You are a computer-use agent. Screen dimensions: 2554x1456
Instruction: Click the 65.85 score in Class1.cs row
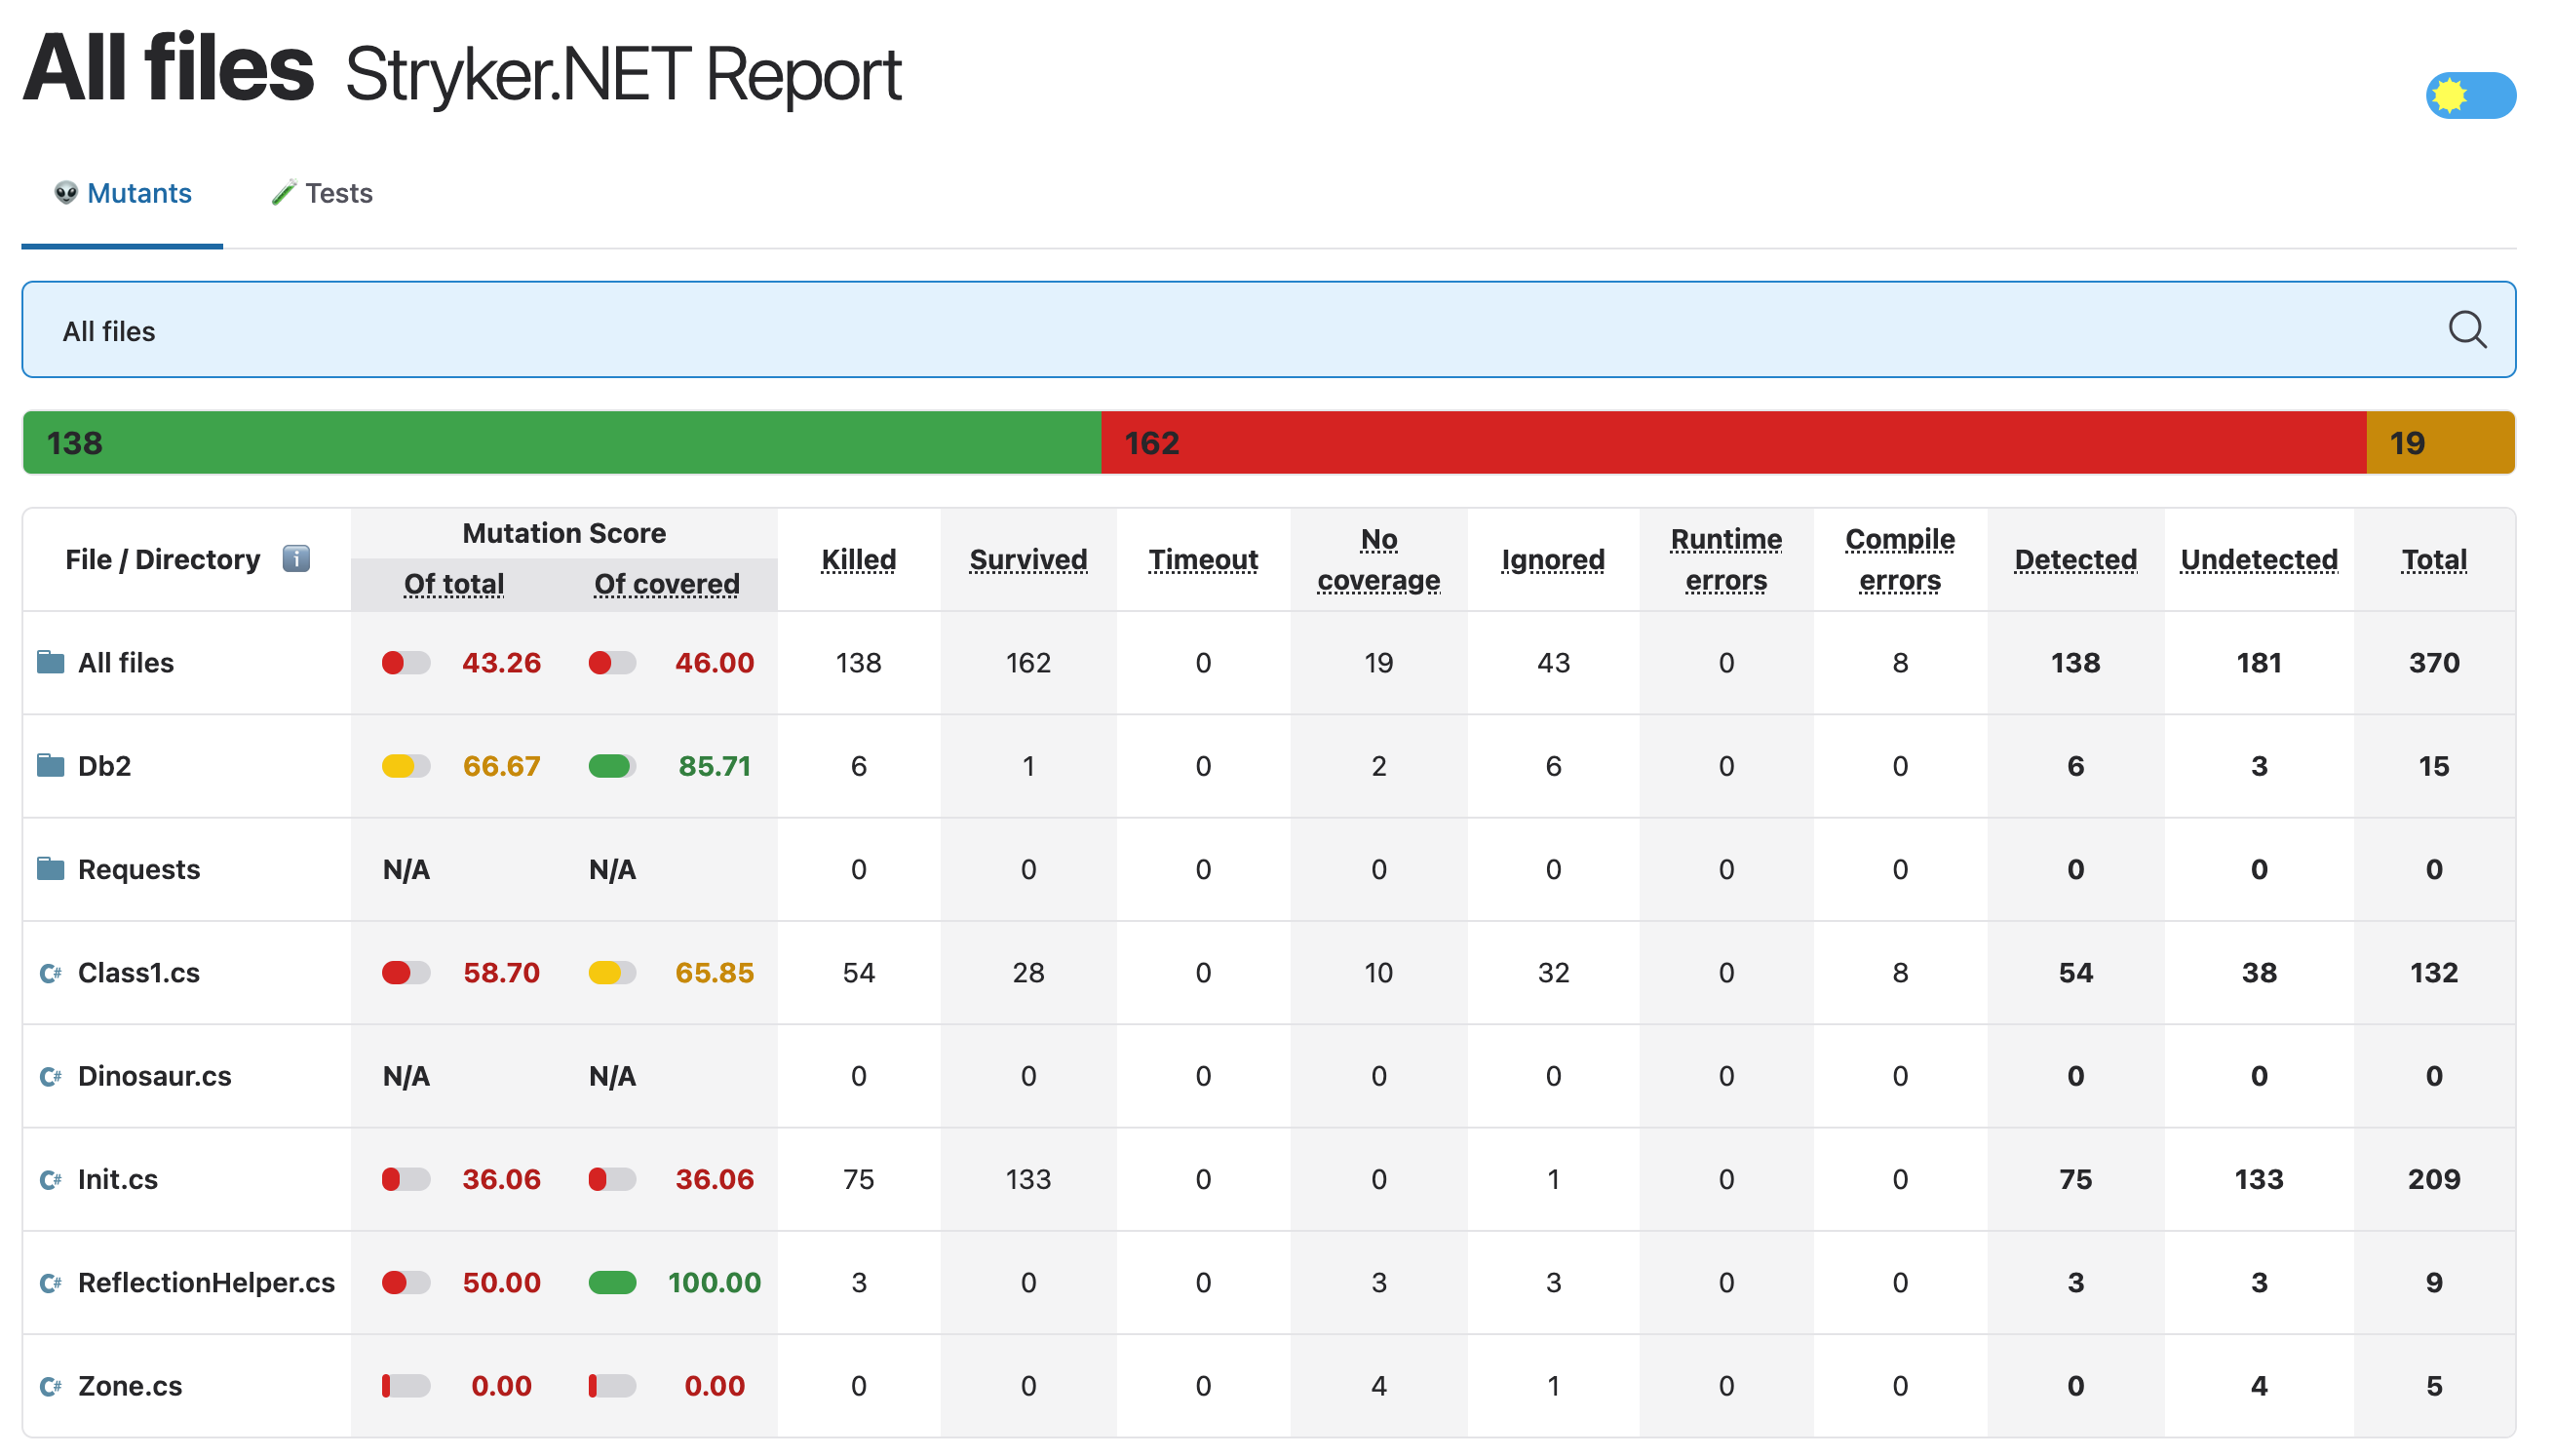click(x=714, y=972)
